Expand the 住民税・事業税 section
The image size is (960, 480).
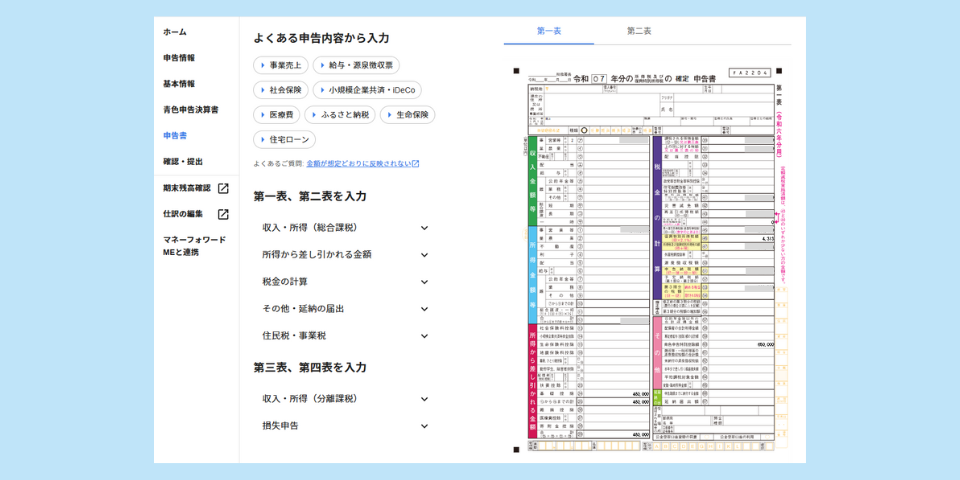pyautogui.click(x=345, y=336)
